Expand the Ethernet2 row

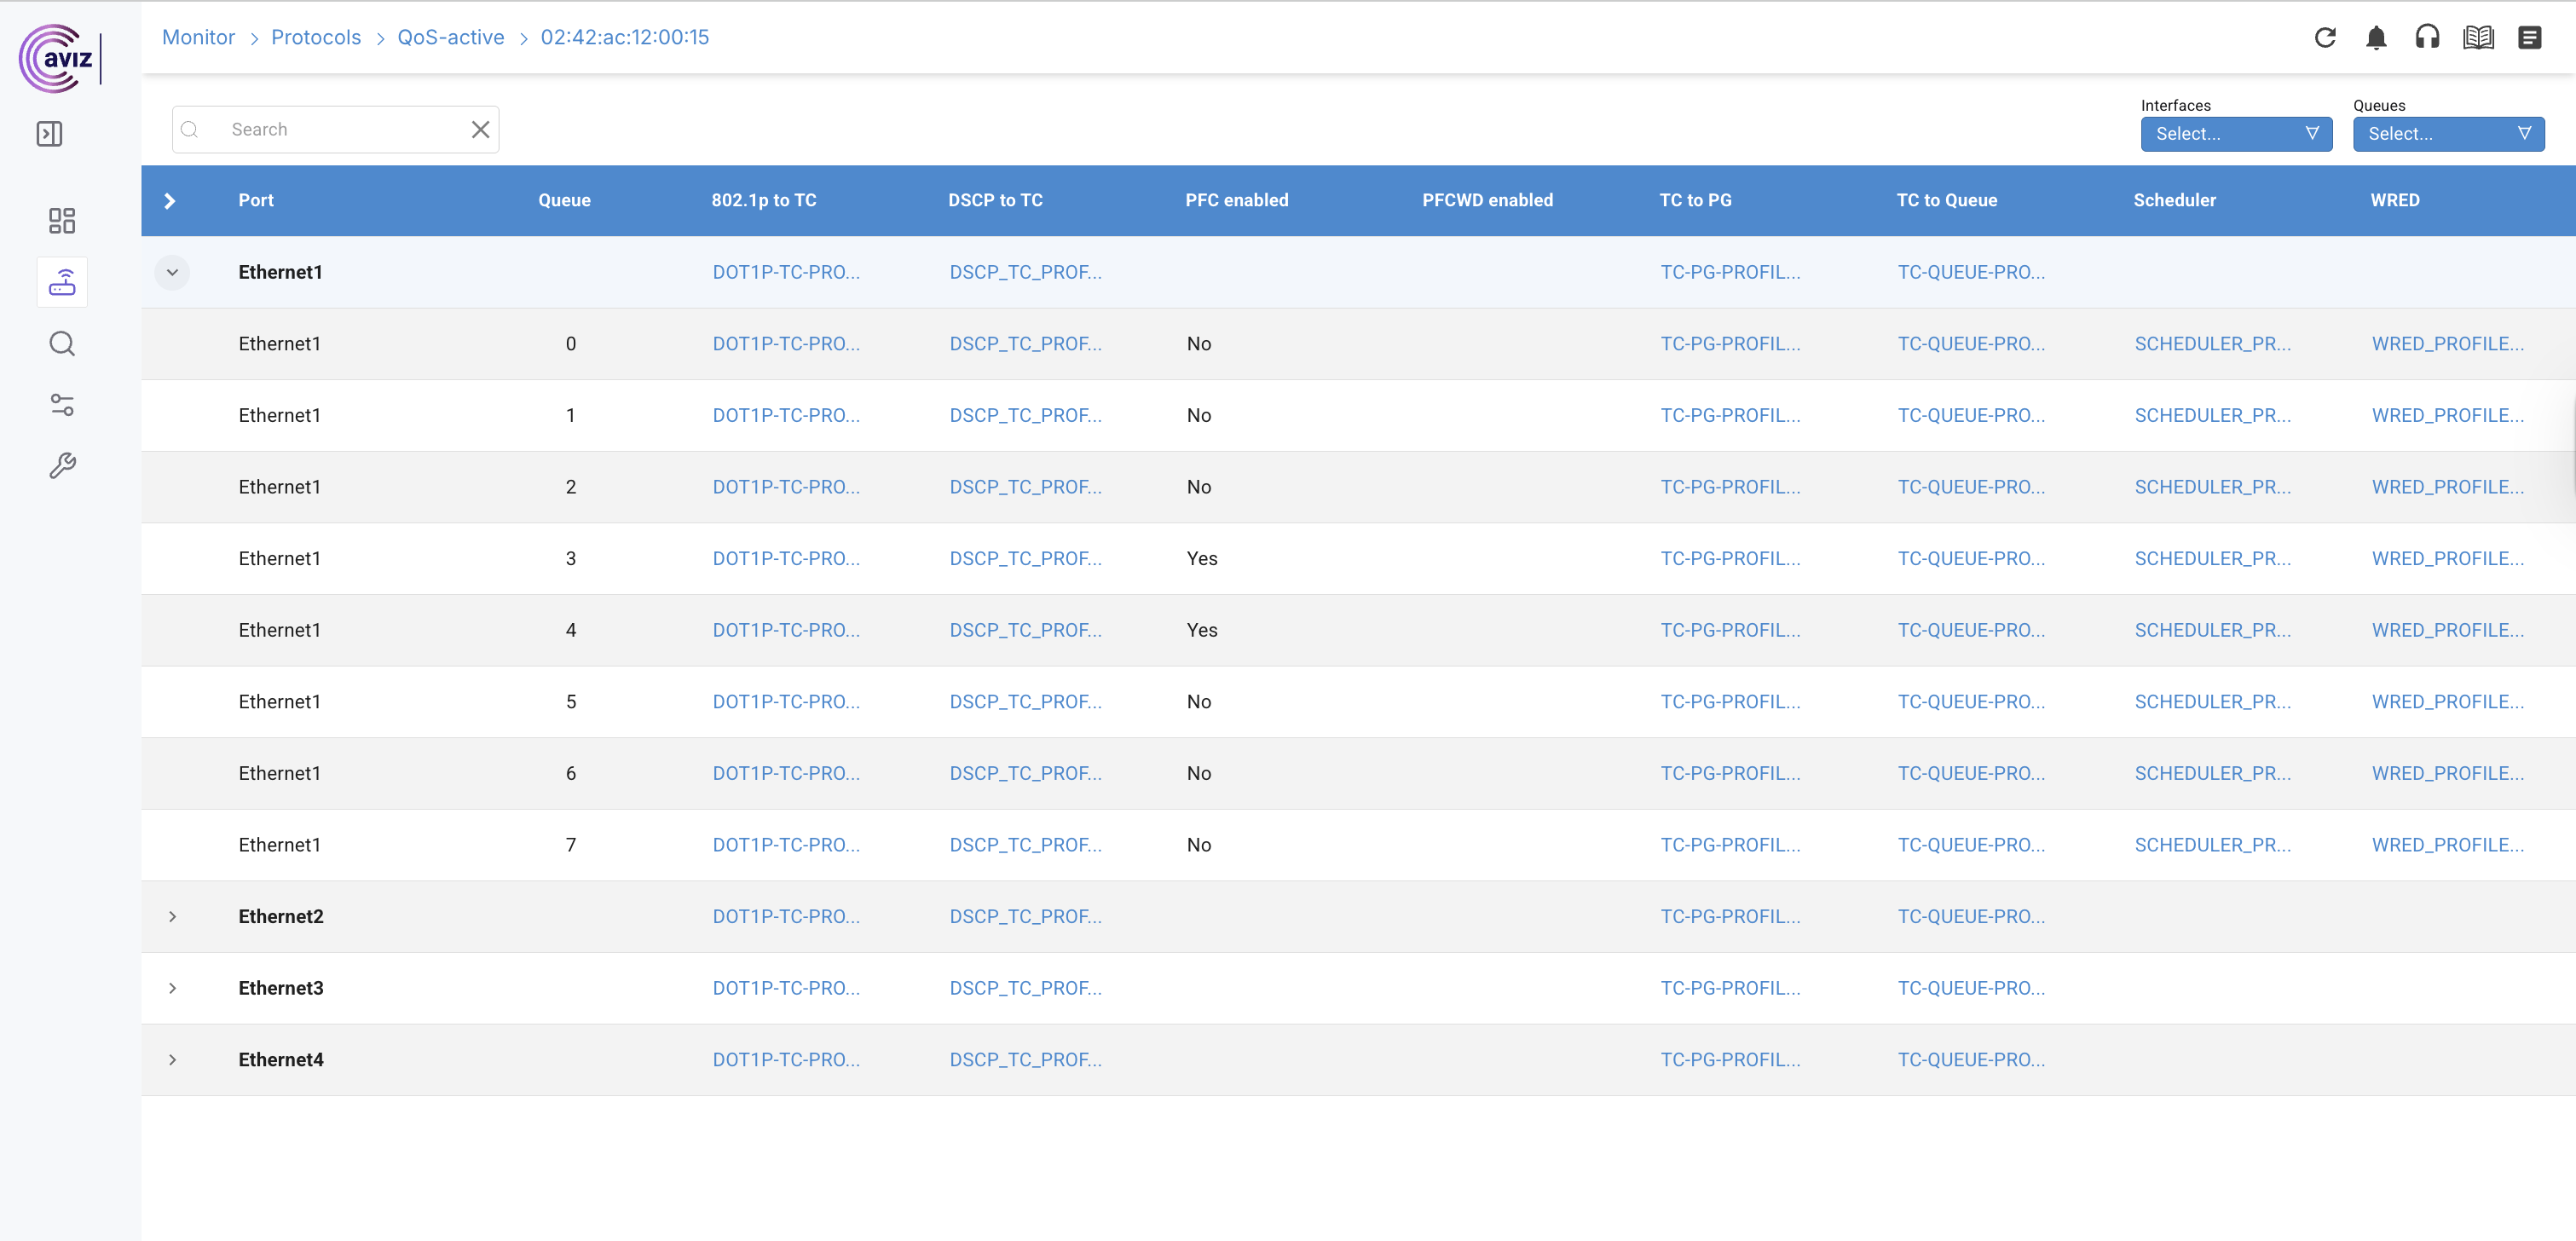[x=172, y=917]
